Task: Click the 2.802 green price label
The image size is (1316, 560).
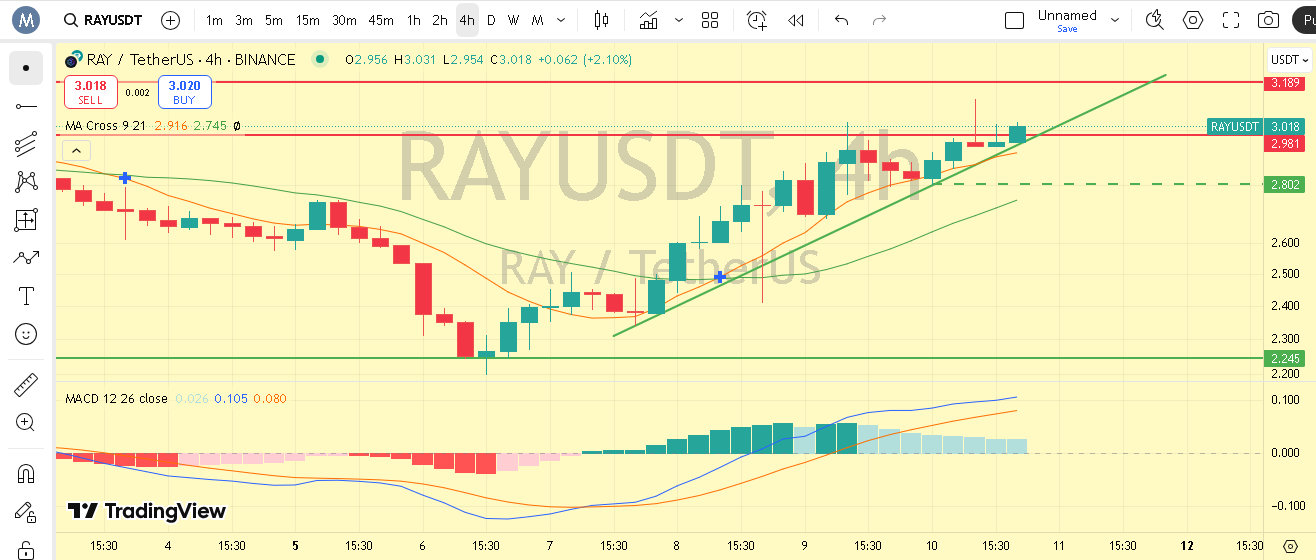Action: (x=1285, y=184)
